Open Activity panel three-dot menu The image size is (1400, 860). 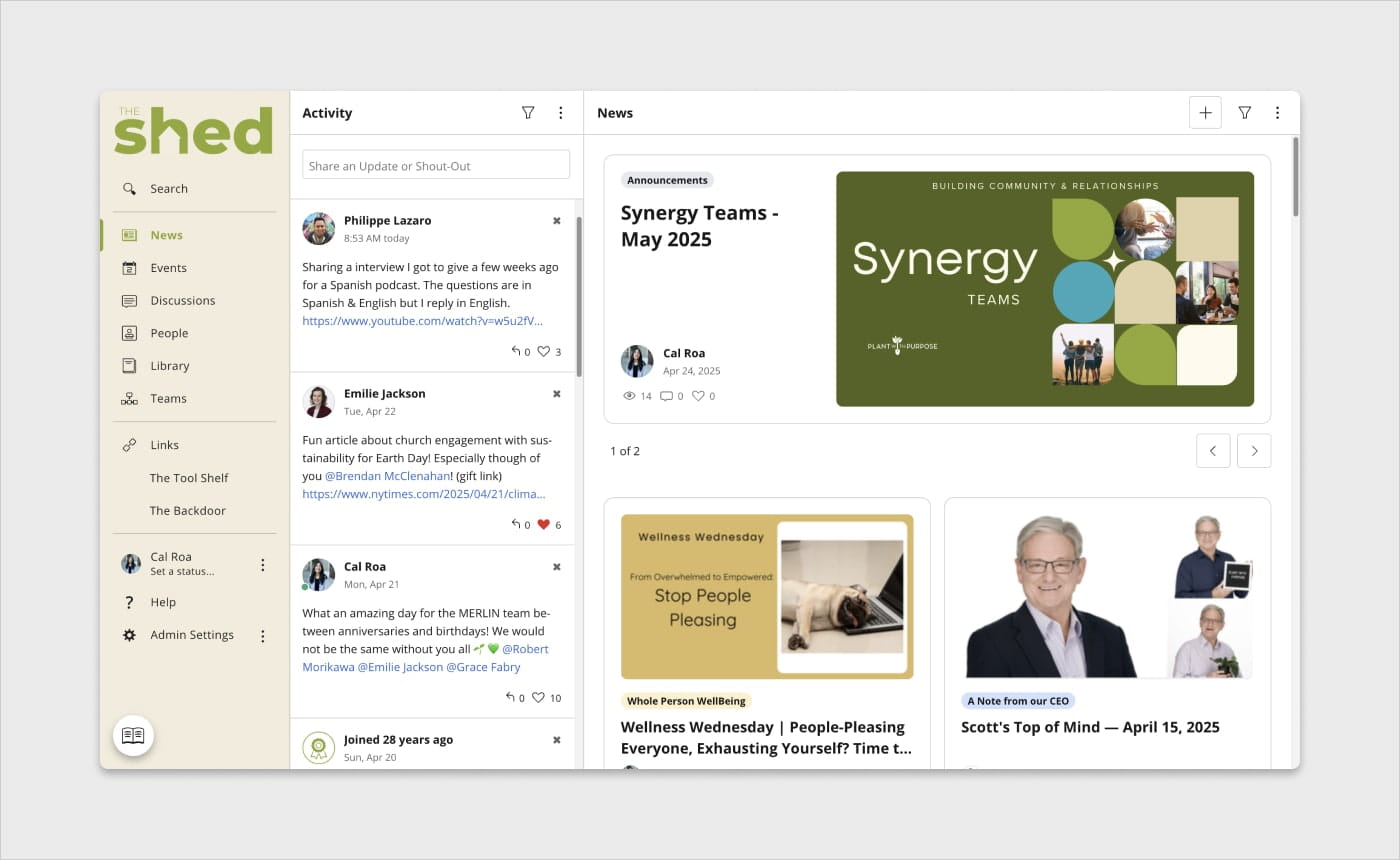(561, 113)
